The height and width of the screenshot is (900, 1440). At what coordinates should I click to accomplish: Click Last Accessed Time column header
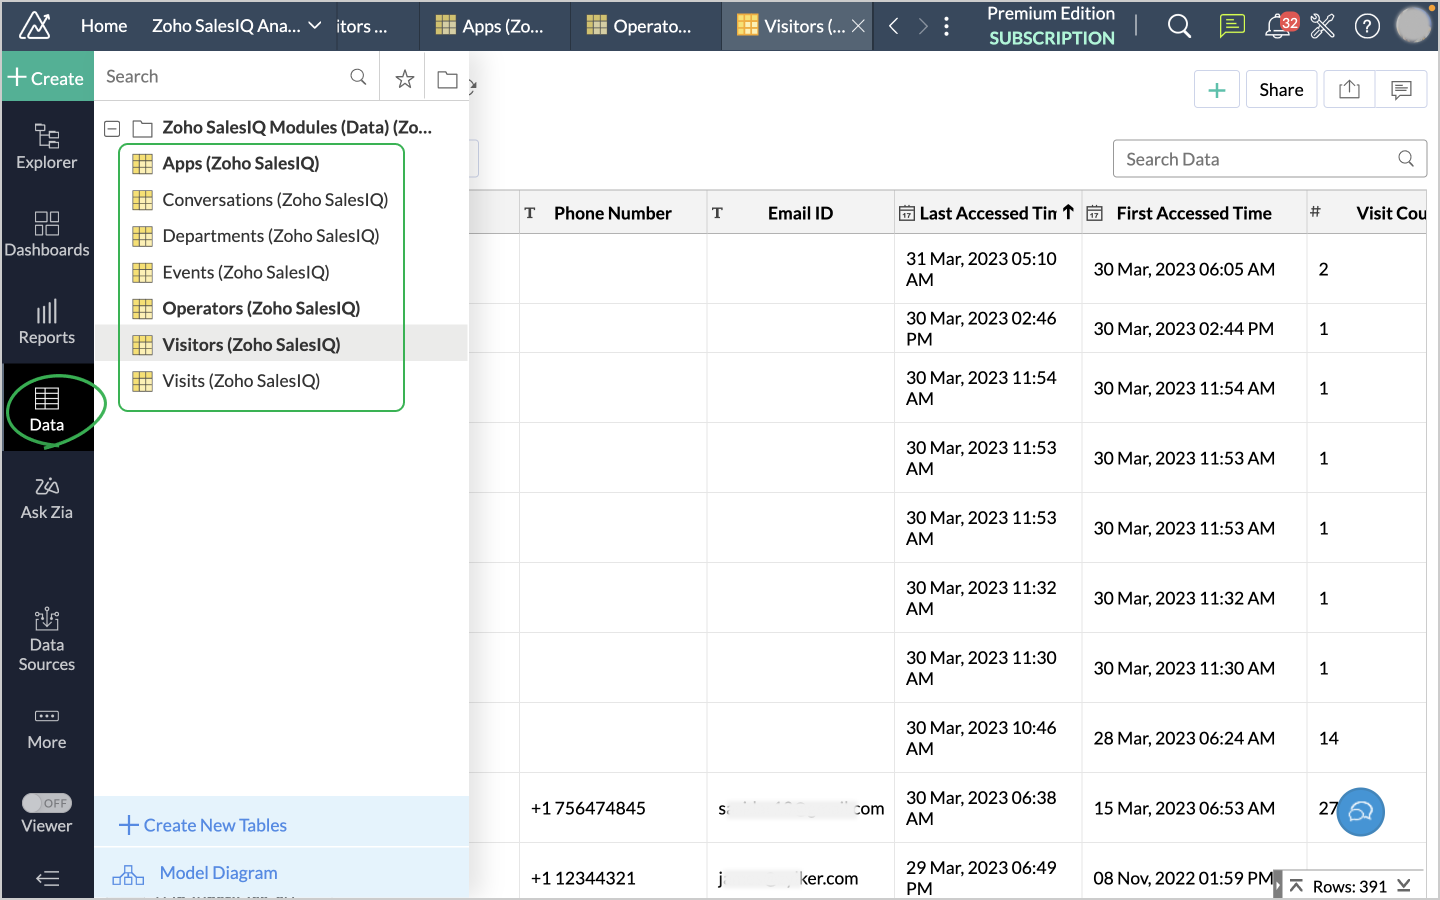[988, 213]
